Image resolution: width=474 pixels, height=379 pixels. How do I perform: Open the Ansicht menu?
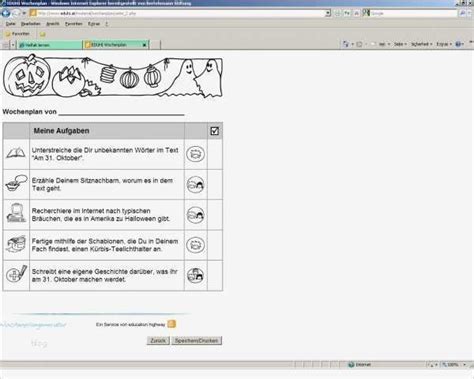tap(53, 24)
